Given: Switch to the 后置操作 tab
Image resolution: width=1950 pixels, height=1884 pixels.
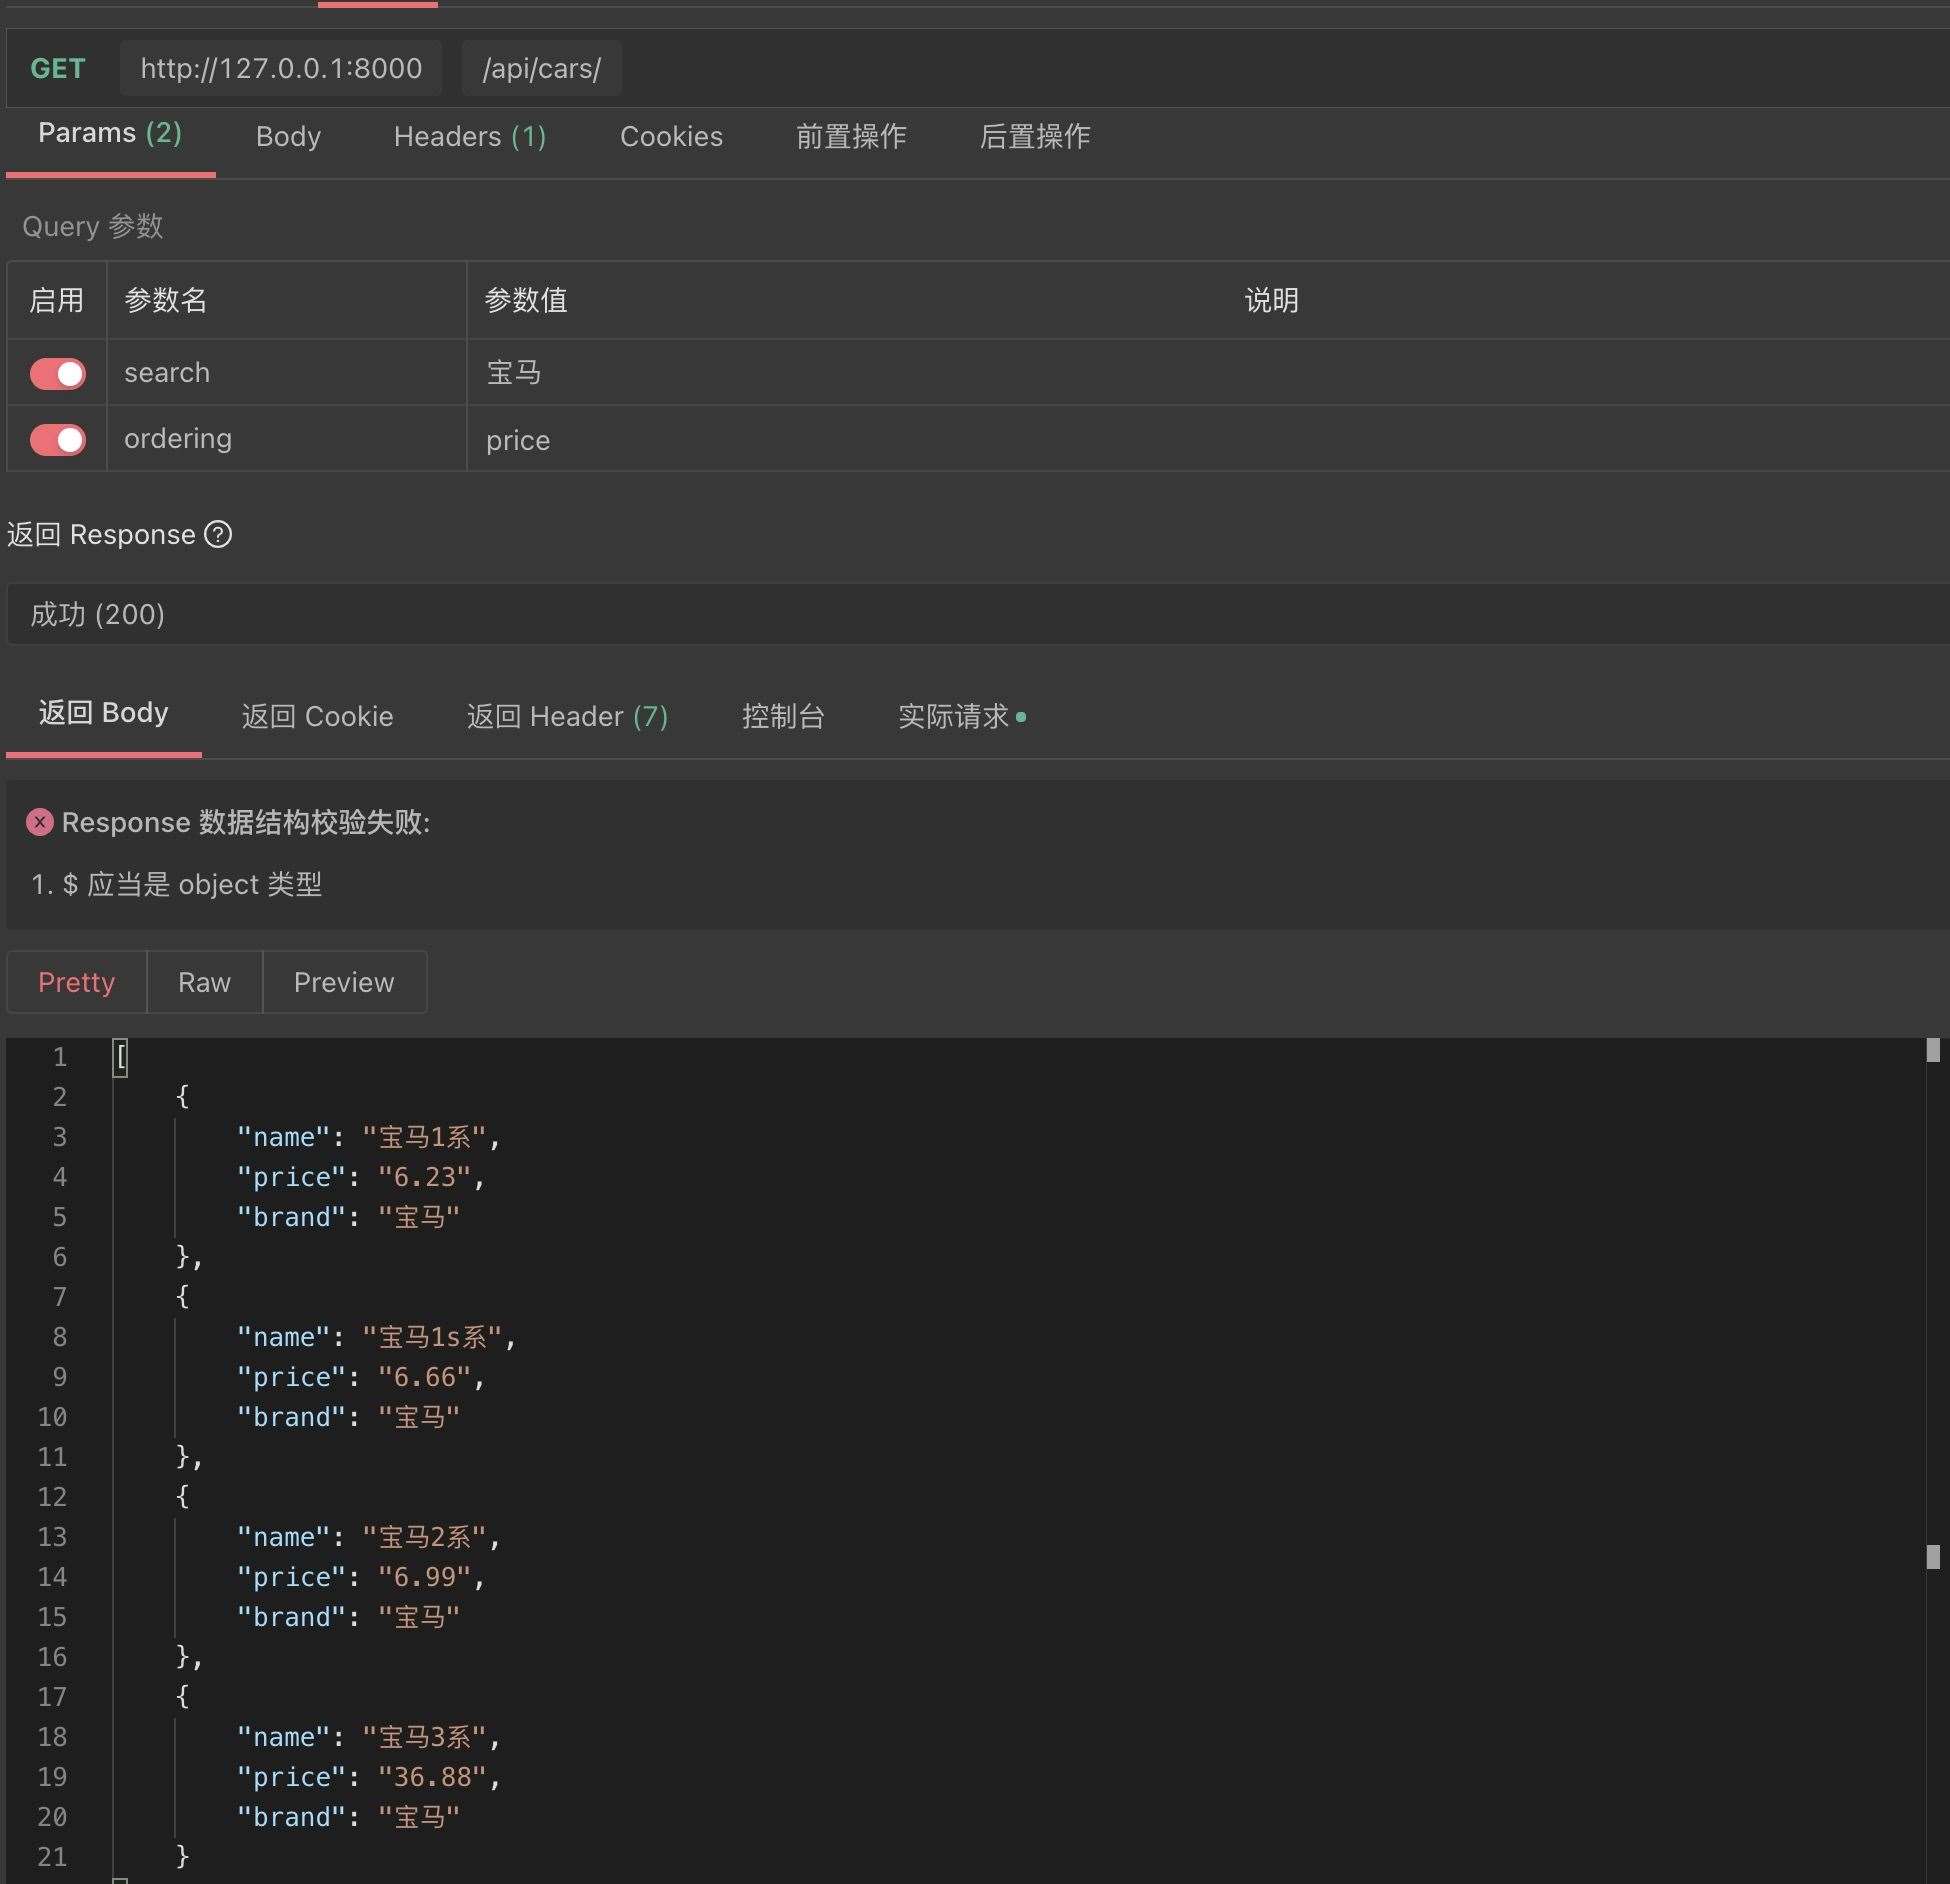Looking at the screenshot, I should pyautogui.click(x=1034, y=136).
